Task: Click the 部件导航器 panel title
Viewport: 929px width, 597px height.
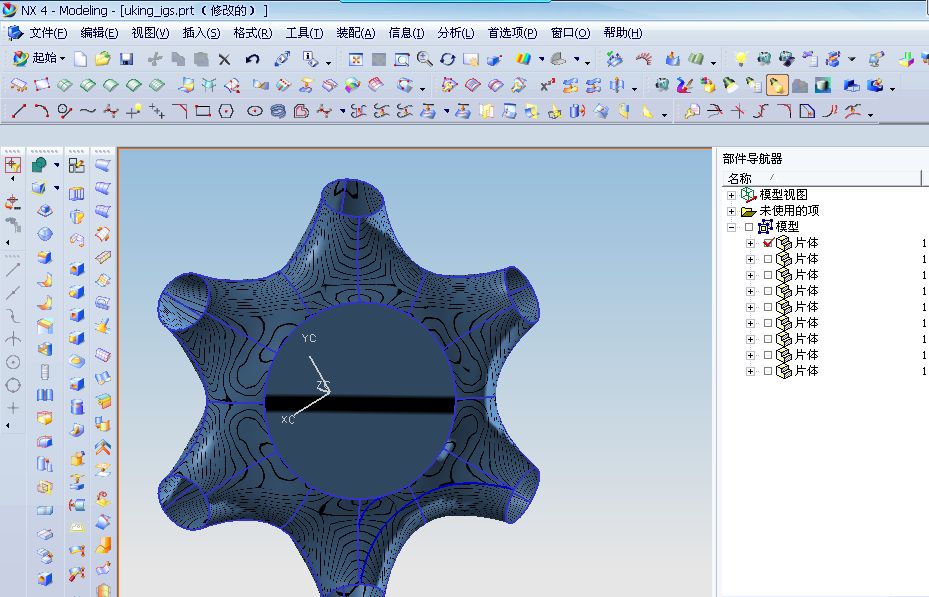Action: 752,159
